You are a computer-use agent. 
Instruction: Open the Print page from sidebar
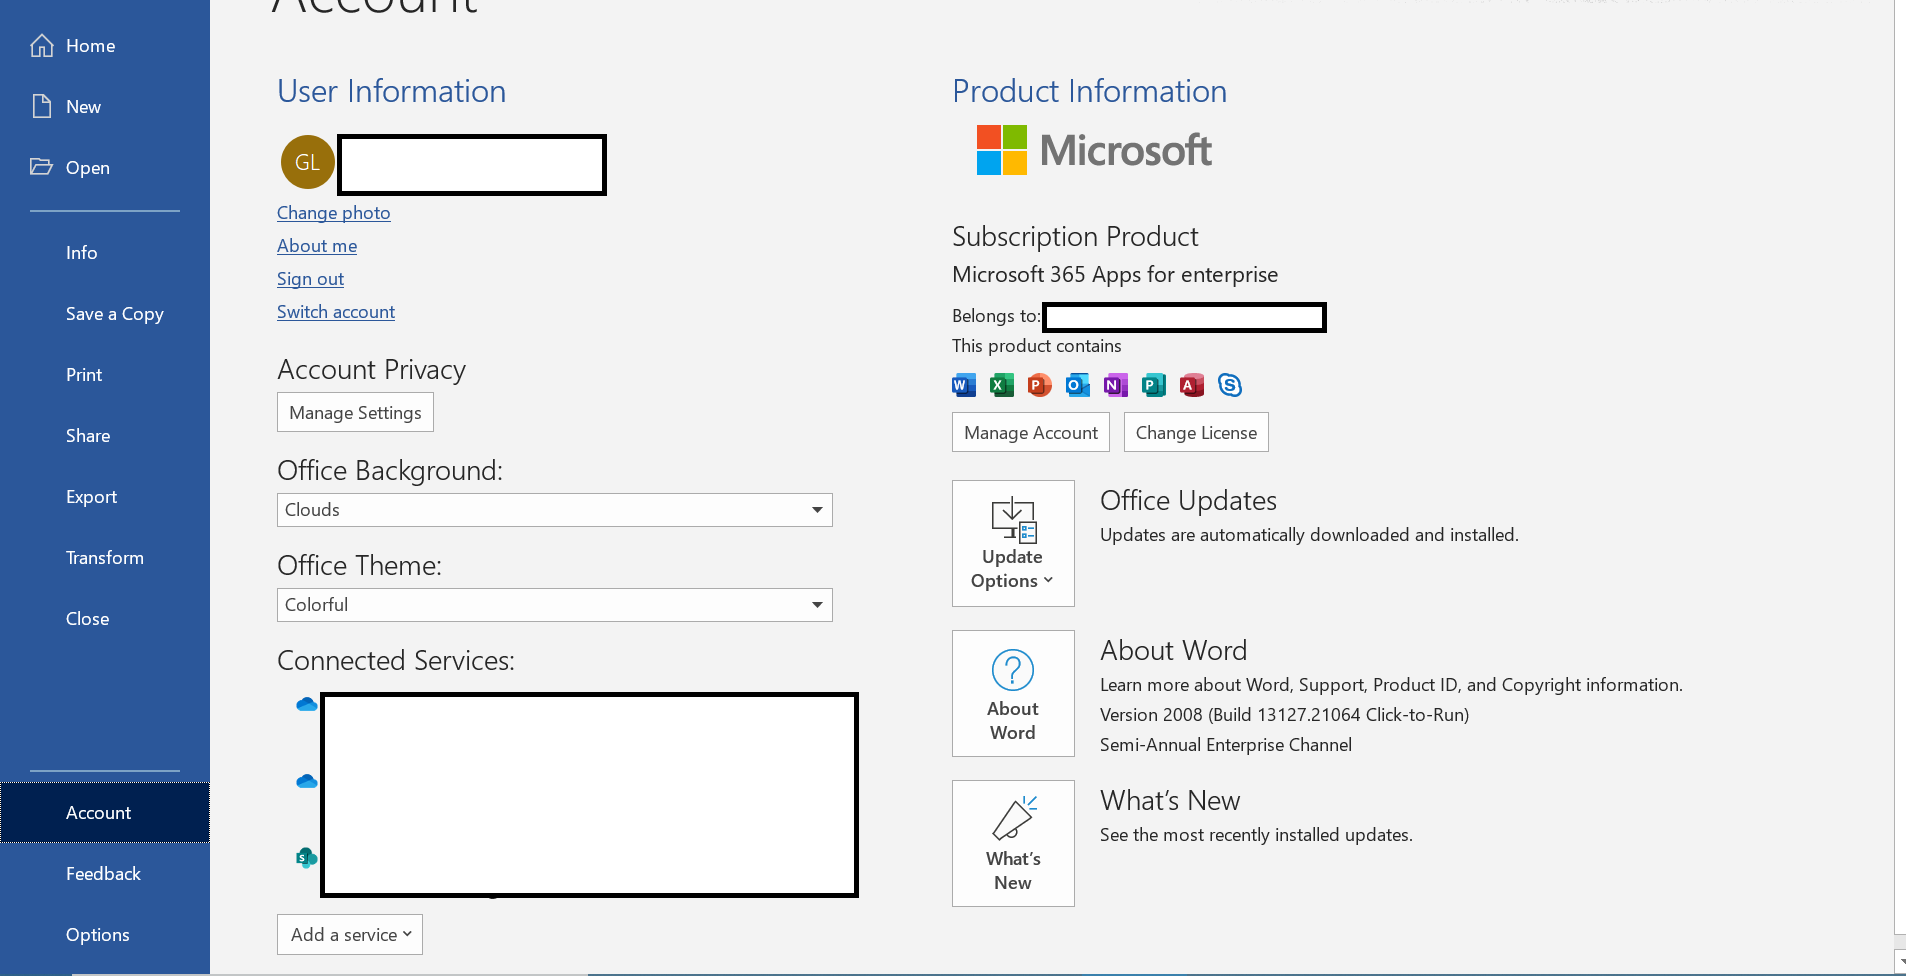point(84,375)
